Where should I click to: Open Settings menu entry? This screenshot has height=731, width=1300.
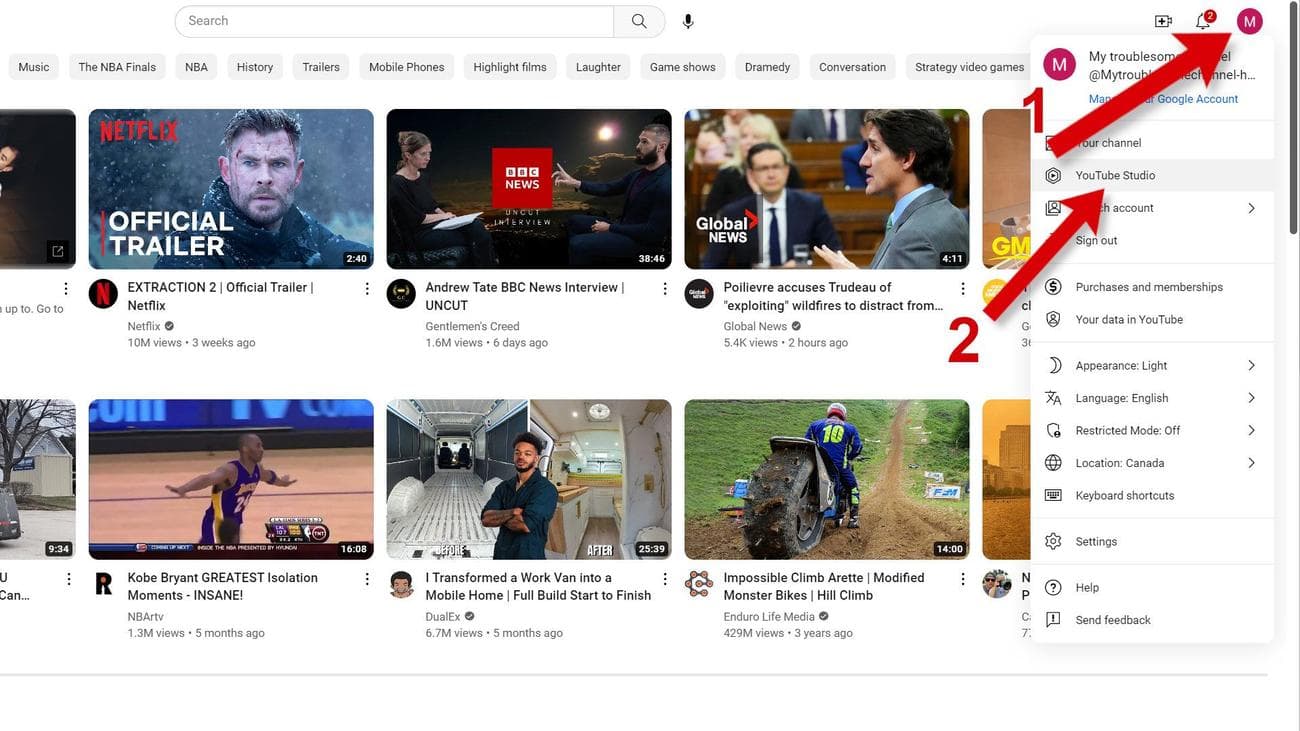tap(1152, 542)
